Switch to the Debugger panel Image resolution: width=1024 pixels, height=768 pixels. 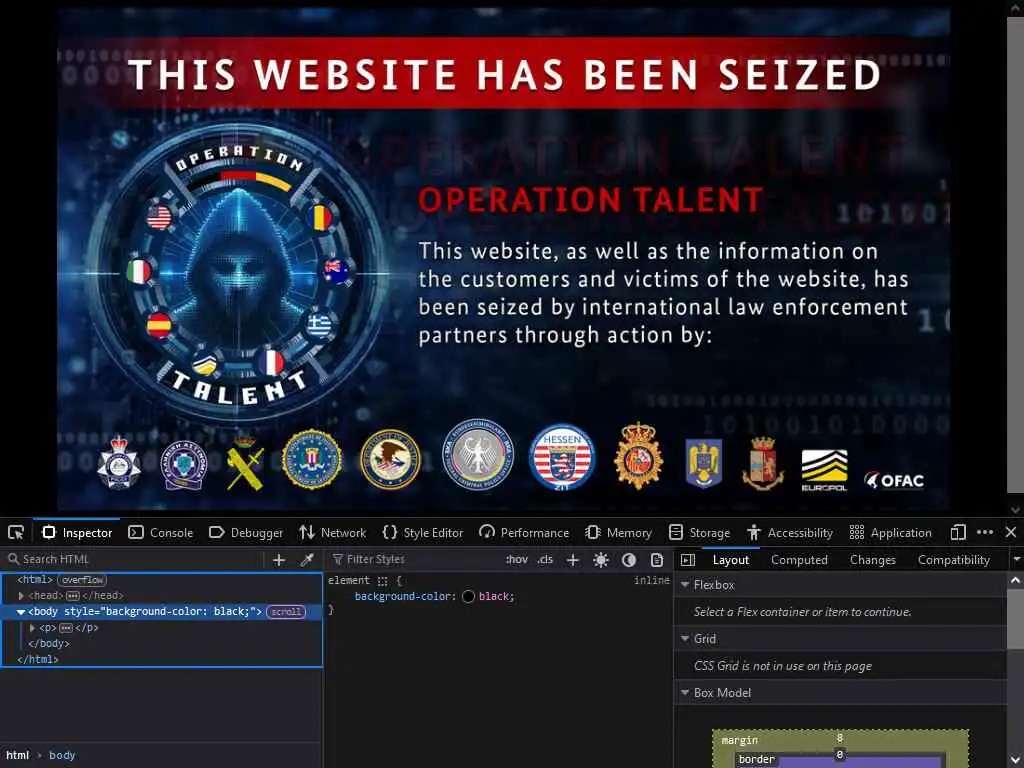246,532
